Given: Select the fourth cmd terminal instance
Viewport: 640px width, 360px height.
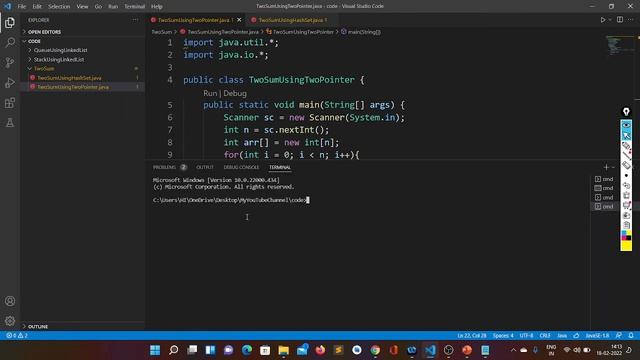Looking at the screenshot, I should 604,207.
